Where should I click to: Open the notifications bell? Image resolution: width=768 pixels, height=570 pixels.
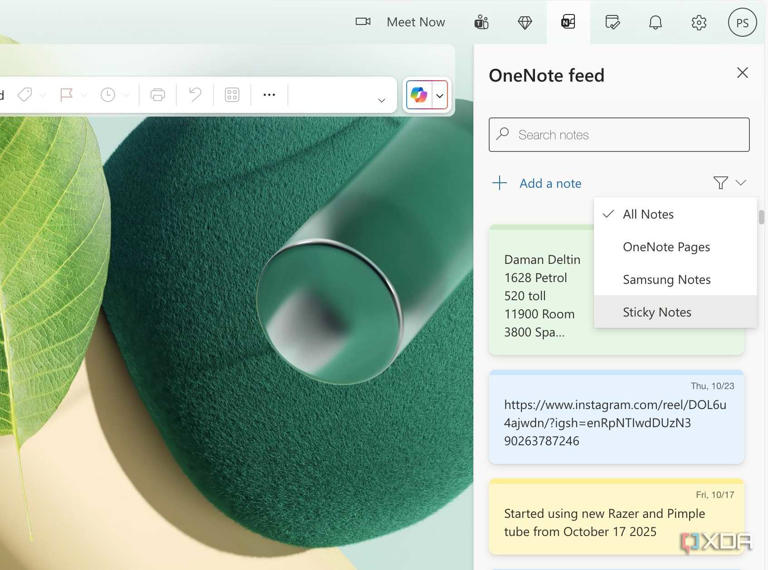[x=655, y=22]
